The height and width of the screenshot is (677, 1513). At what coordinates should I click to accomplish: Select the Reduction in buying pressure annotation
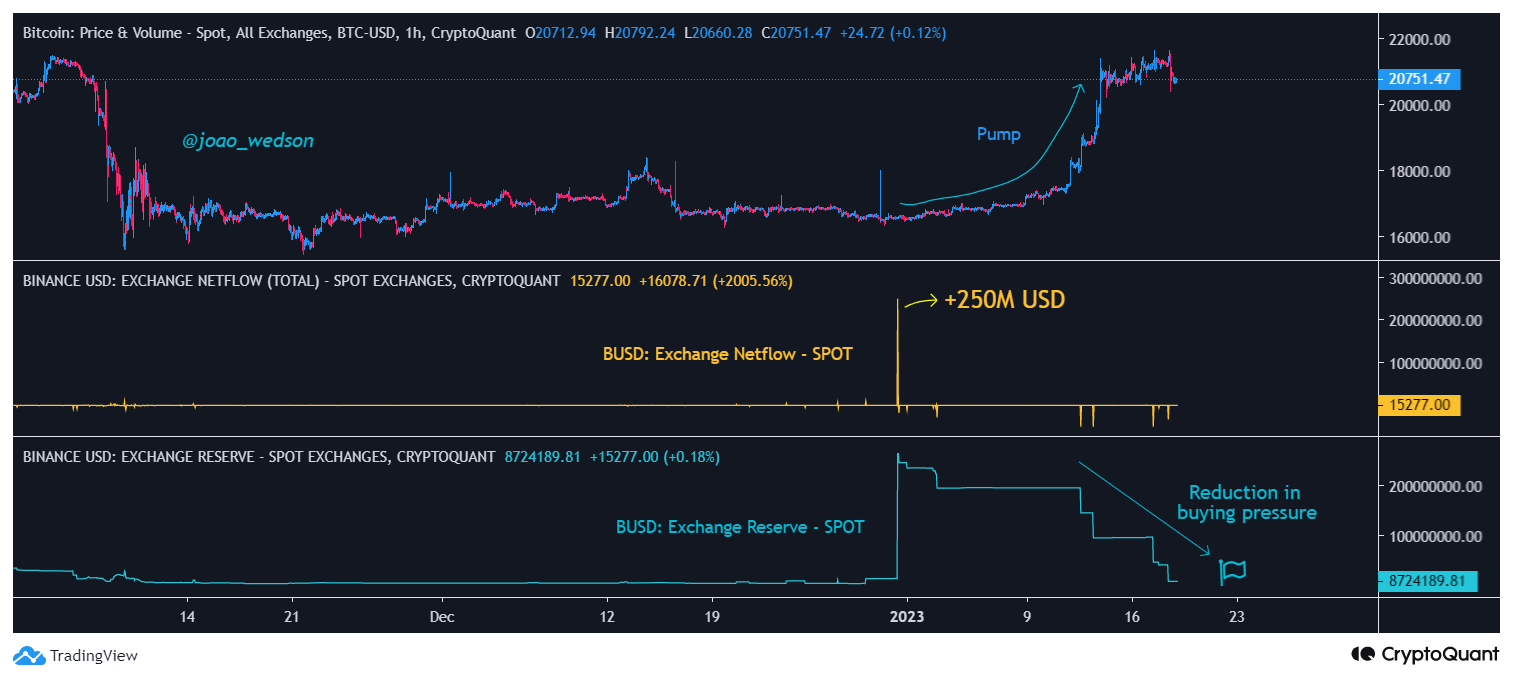click(x=1245, y=503)
